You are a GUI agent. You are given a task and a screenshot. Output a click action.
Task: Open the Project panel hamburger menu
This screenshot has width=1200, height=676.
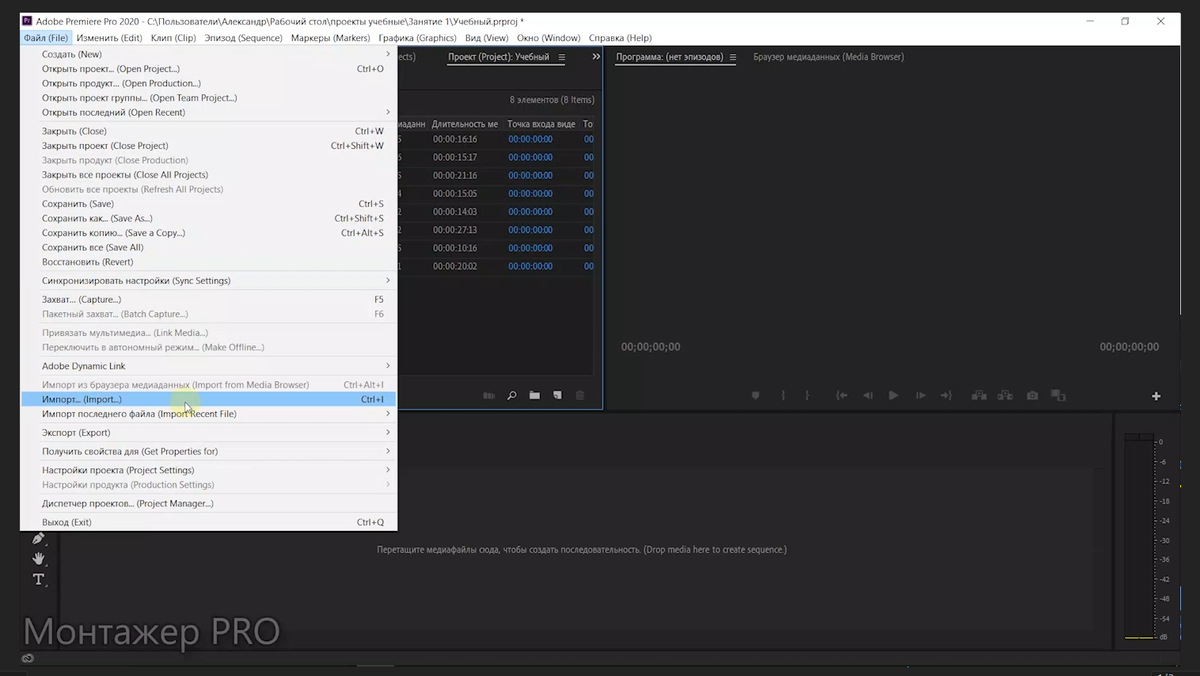(561, 57)
